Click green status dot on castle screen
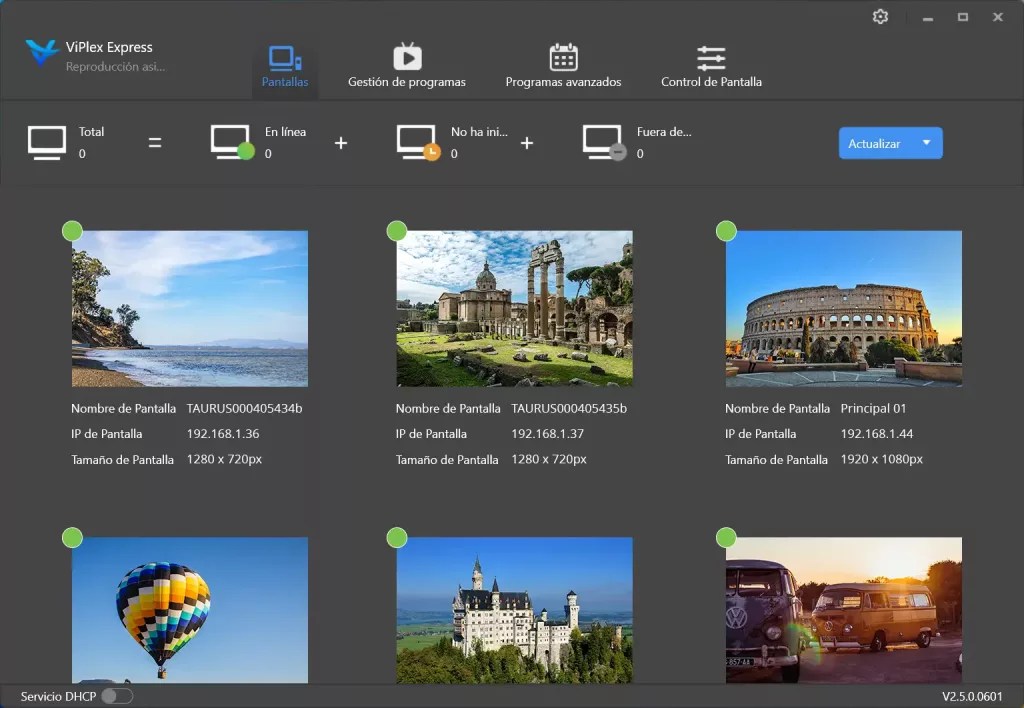The height and width of the screenshot is (708, 1024). click(397, 538)
